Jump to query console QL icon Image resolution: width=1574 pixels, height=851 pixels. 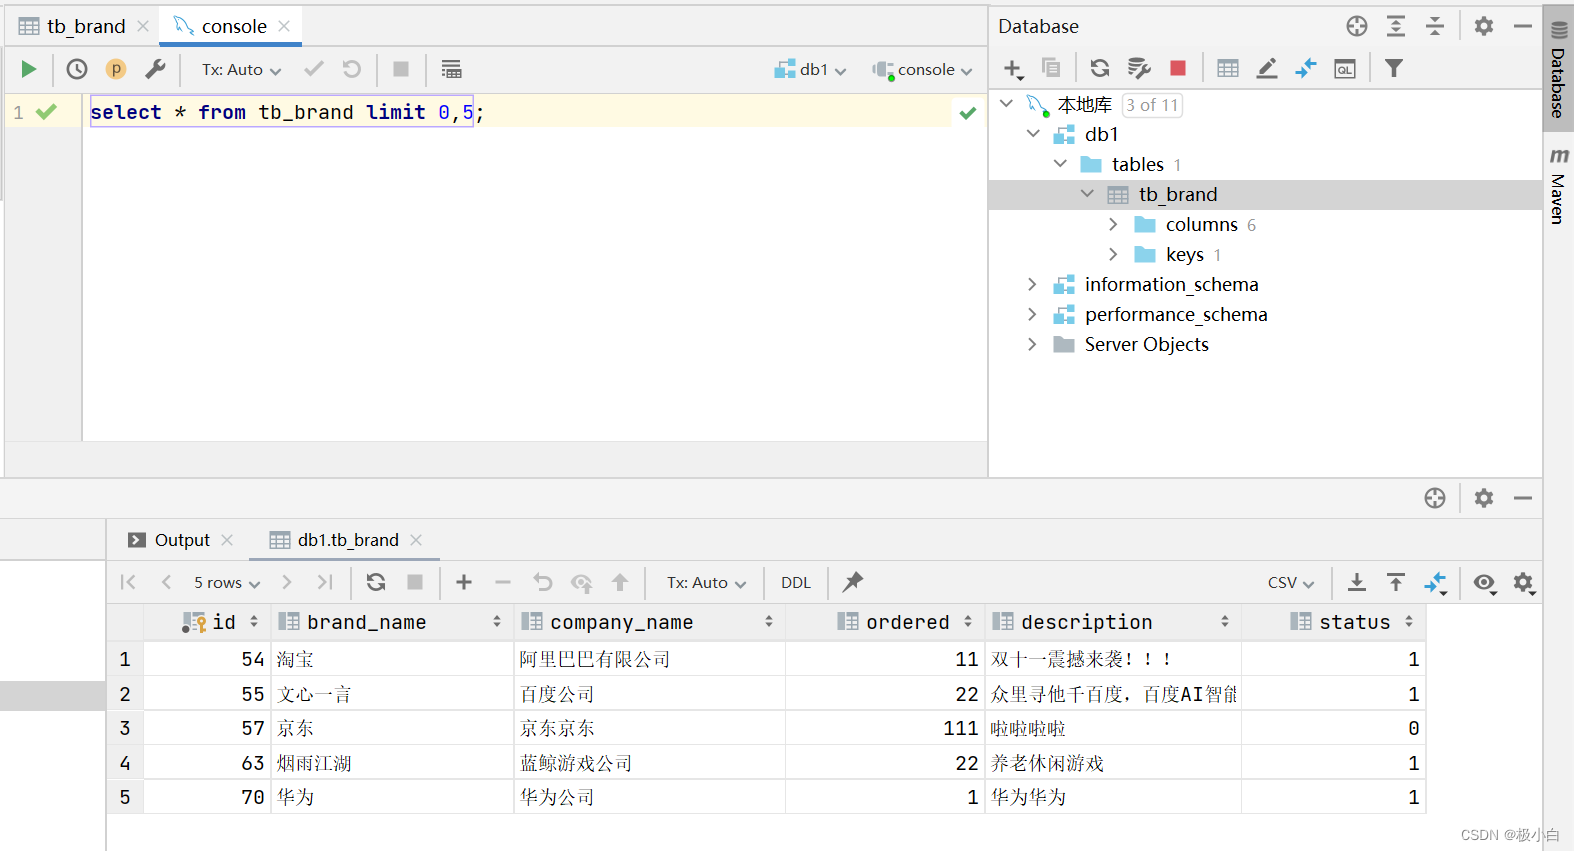1345,68
